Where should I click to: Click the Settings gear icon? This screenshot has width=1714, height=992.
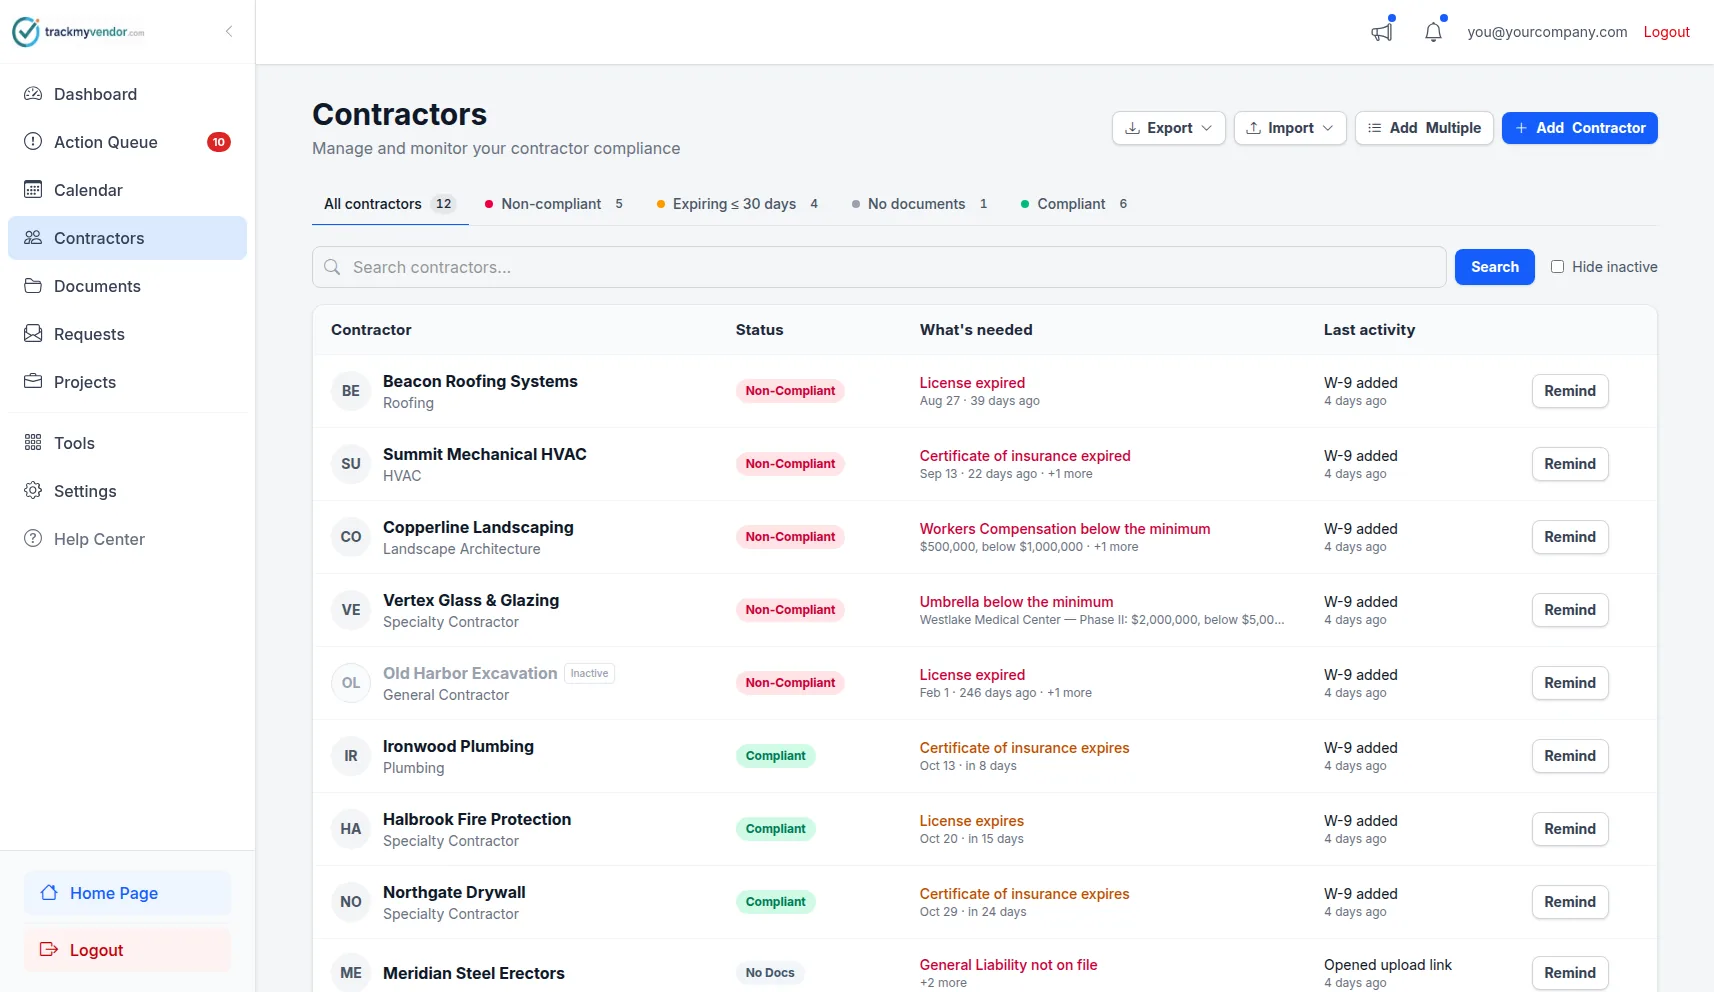pyautogui.click(x=33, y=491)
